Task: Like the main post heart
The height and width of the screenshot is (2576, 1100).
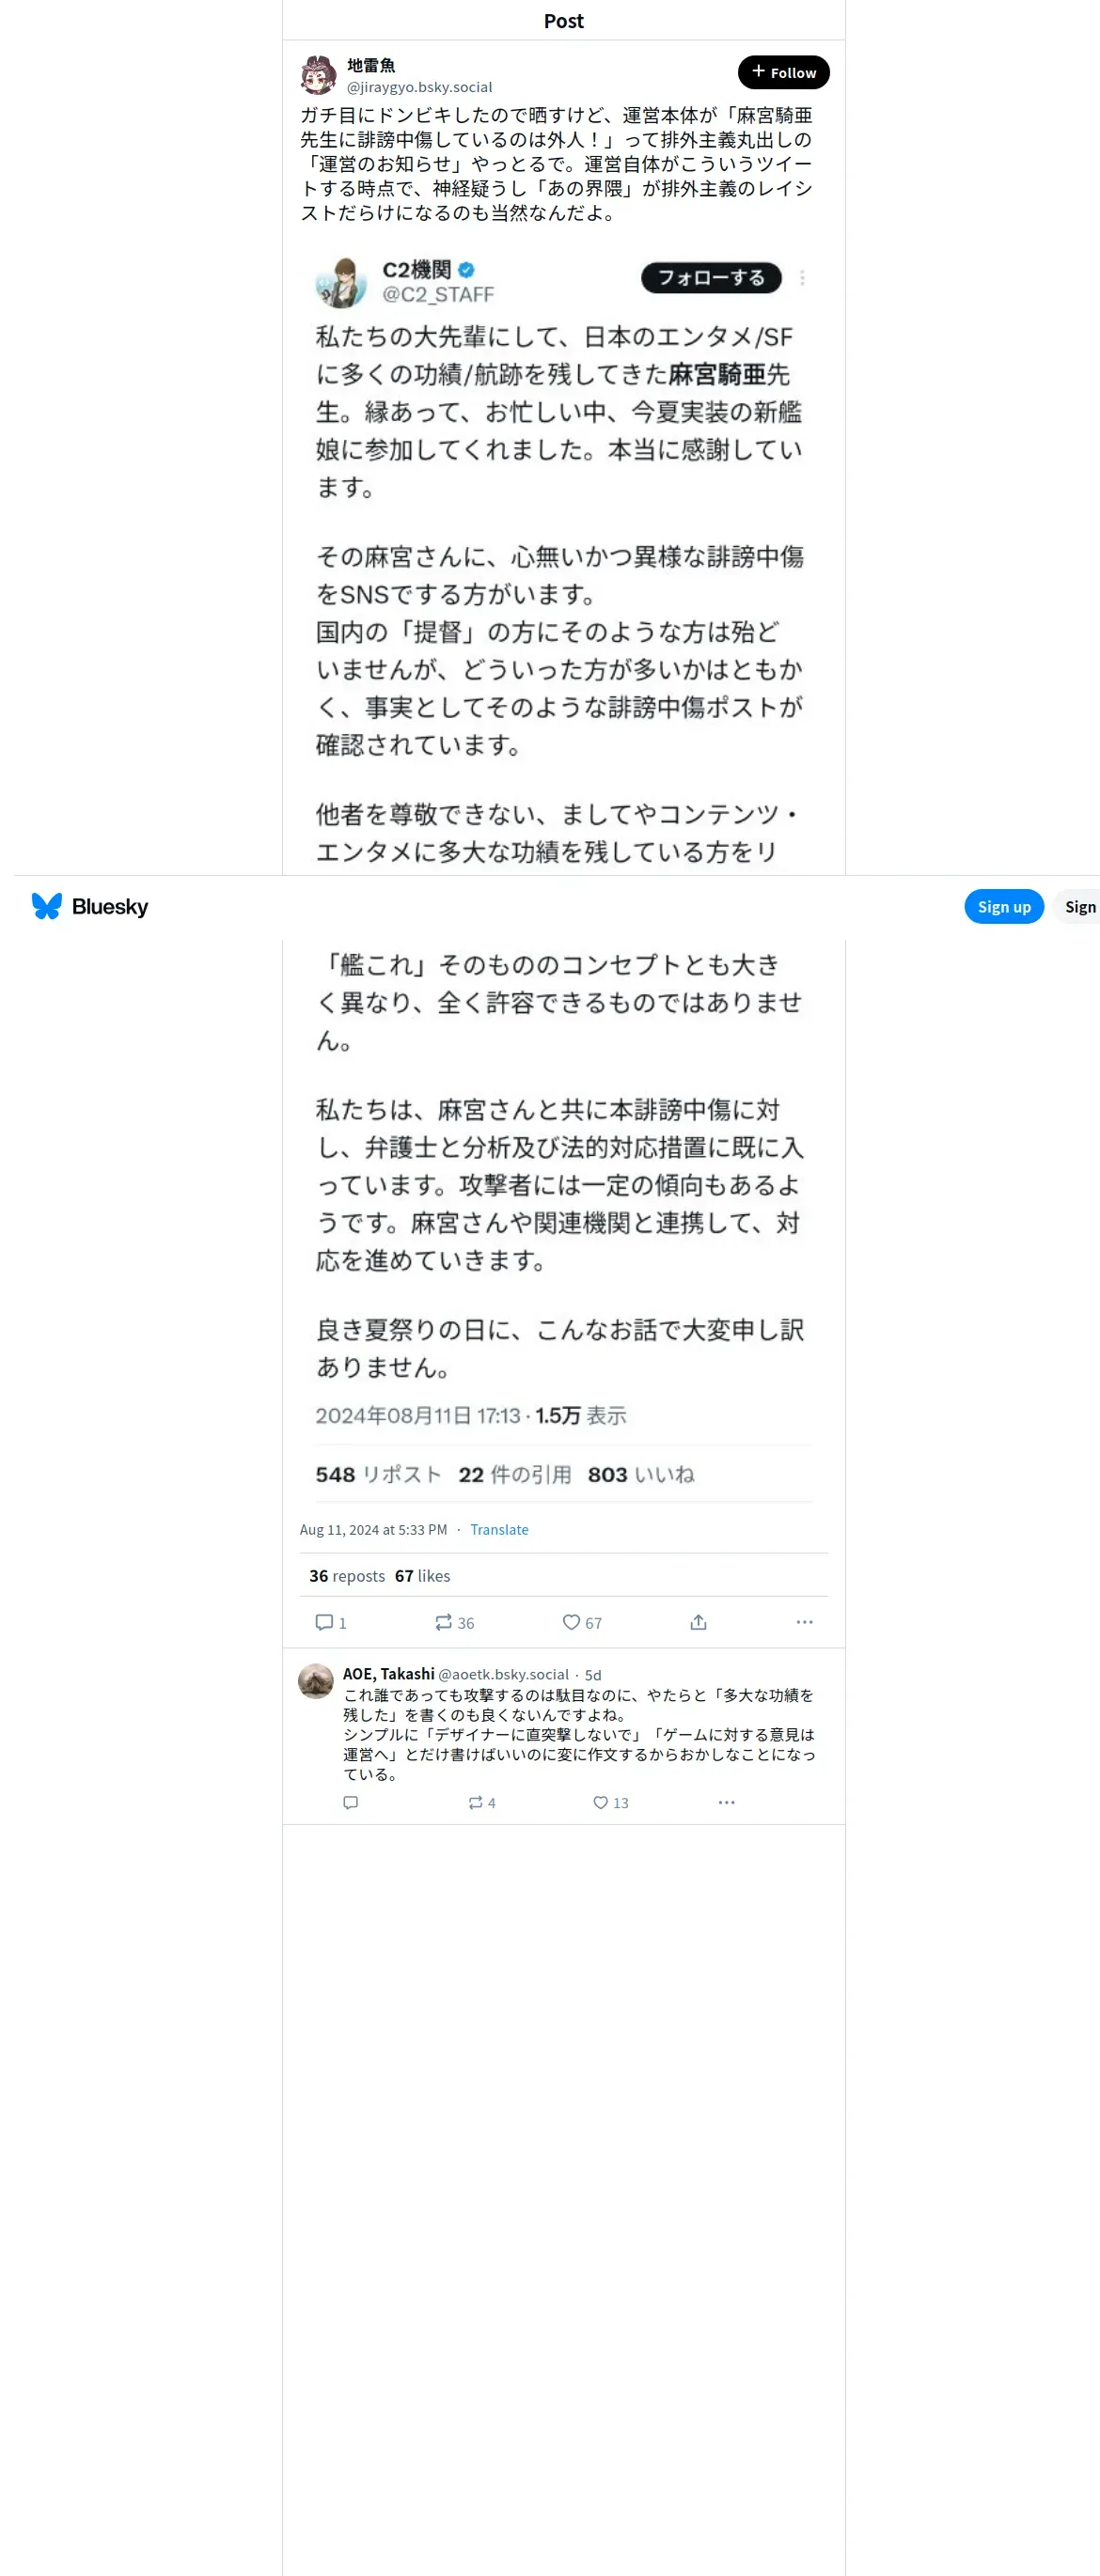Action: coord(582,1622)
